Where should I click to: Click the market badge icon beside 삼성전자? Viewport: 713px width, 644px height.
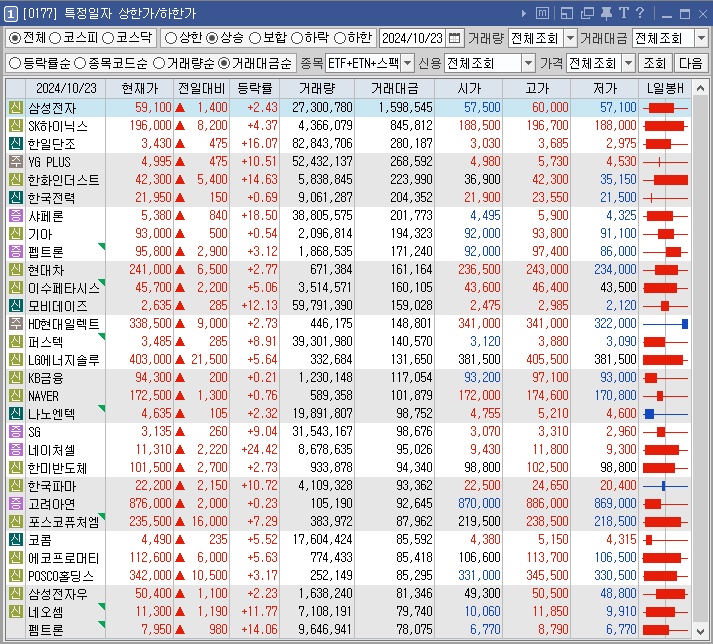pos(16,107)
